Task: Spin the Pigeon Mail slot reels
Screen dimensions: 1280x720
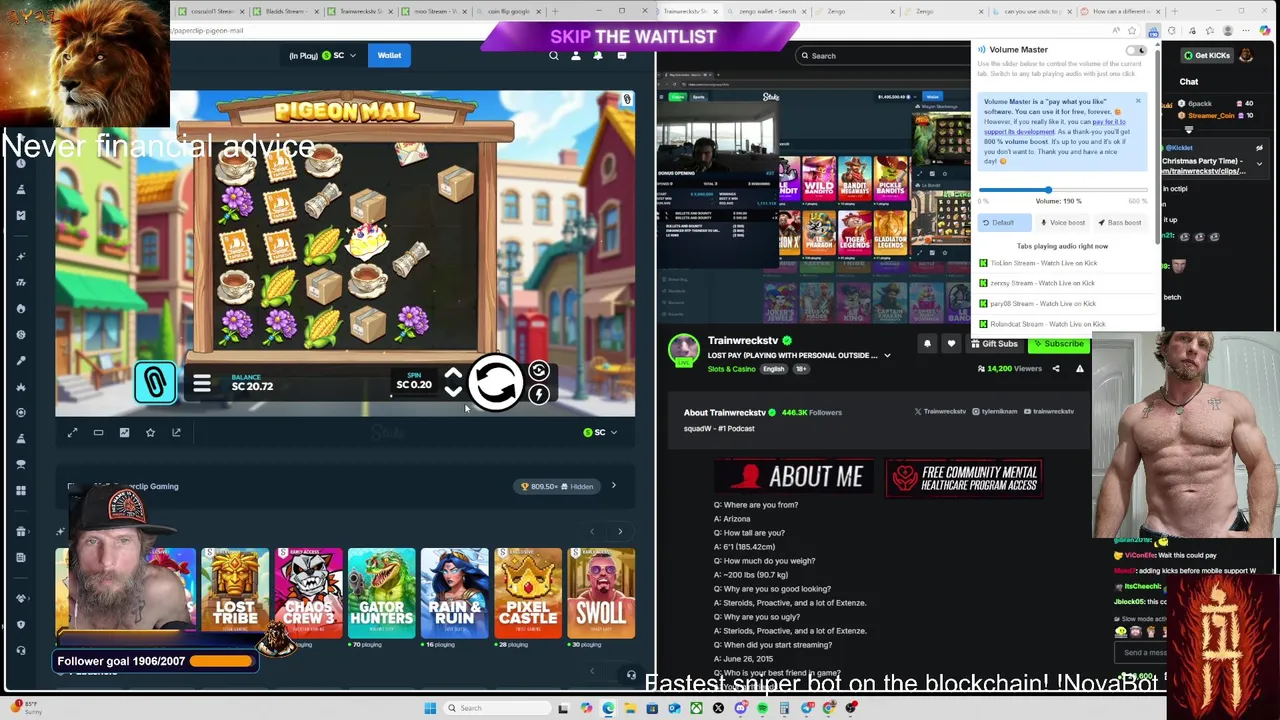Action: (x=496, y=383)
